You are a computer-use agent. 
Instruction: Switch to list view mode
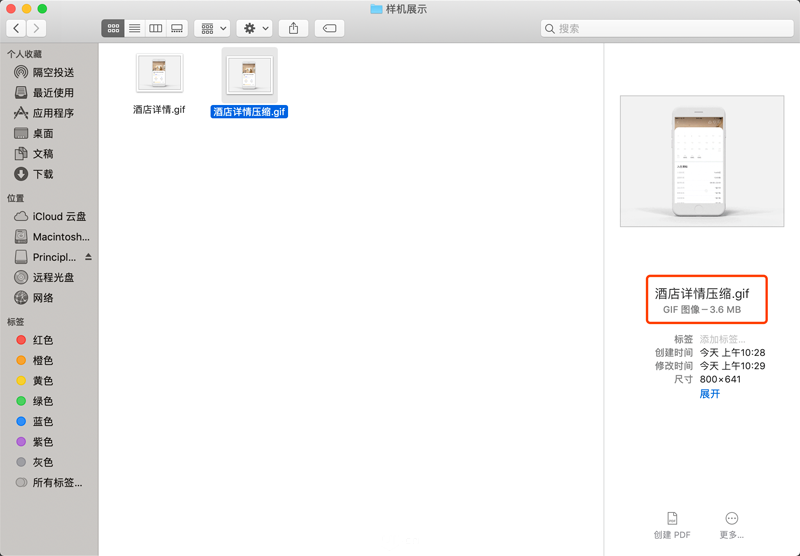(x=135, y=29)
